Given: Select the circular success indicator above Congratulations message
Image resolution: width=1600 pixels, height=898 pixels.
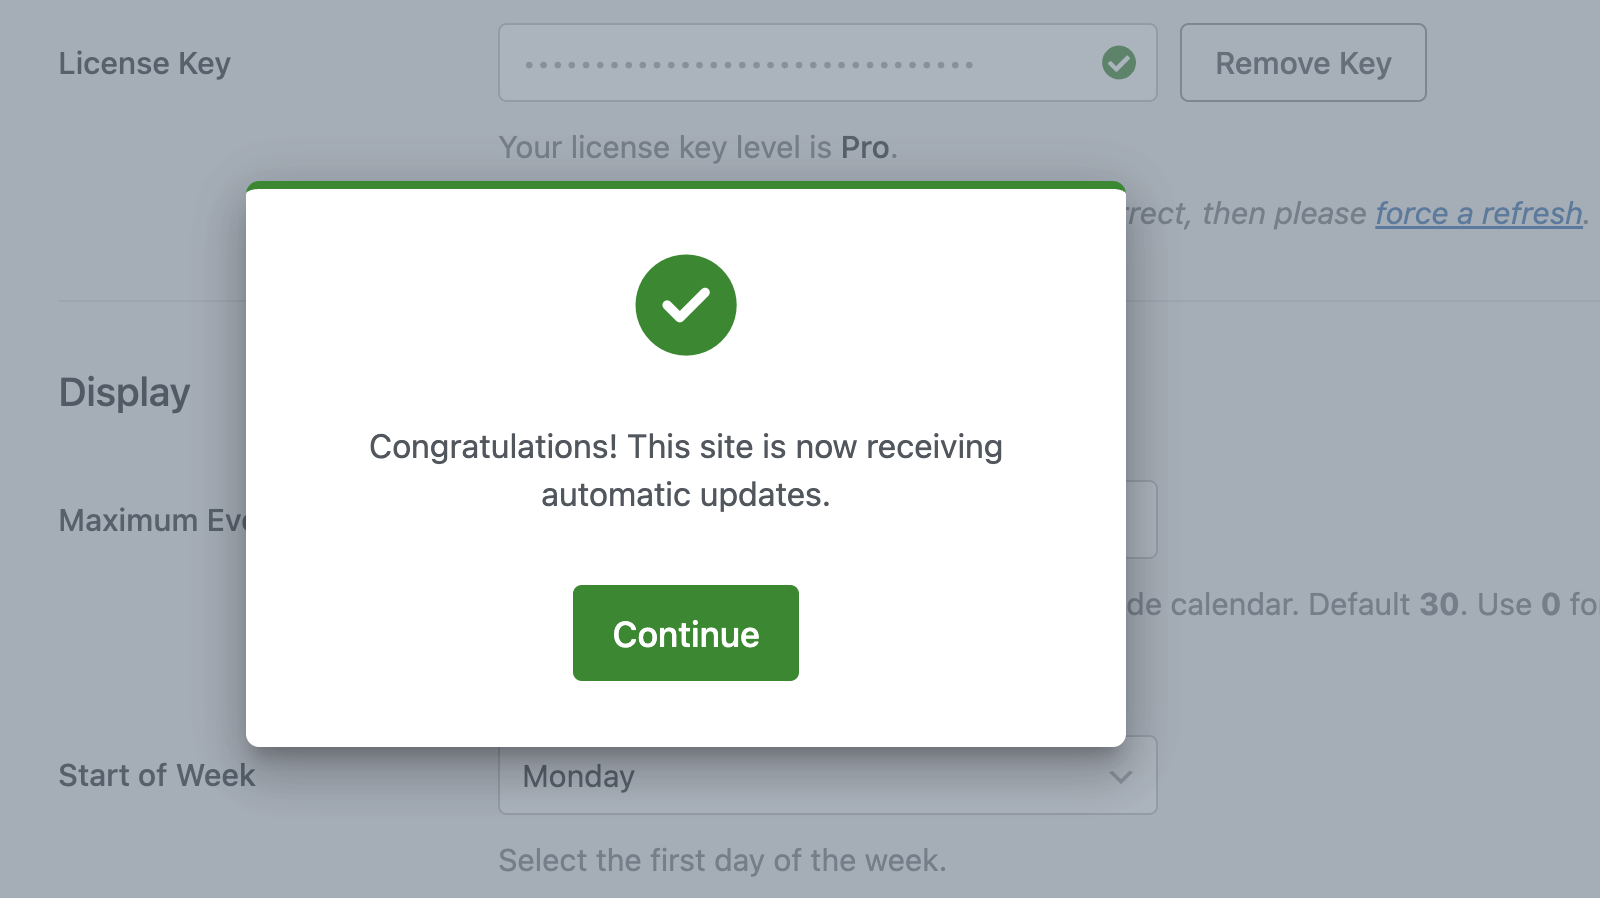Looking at the screenshot, I should [685, 305].
